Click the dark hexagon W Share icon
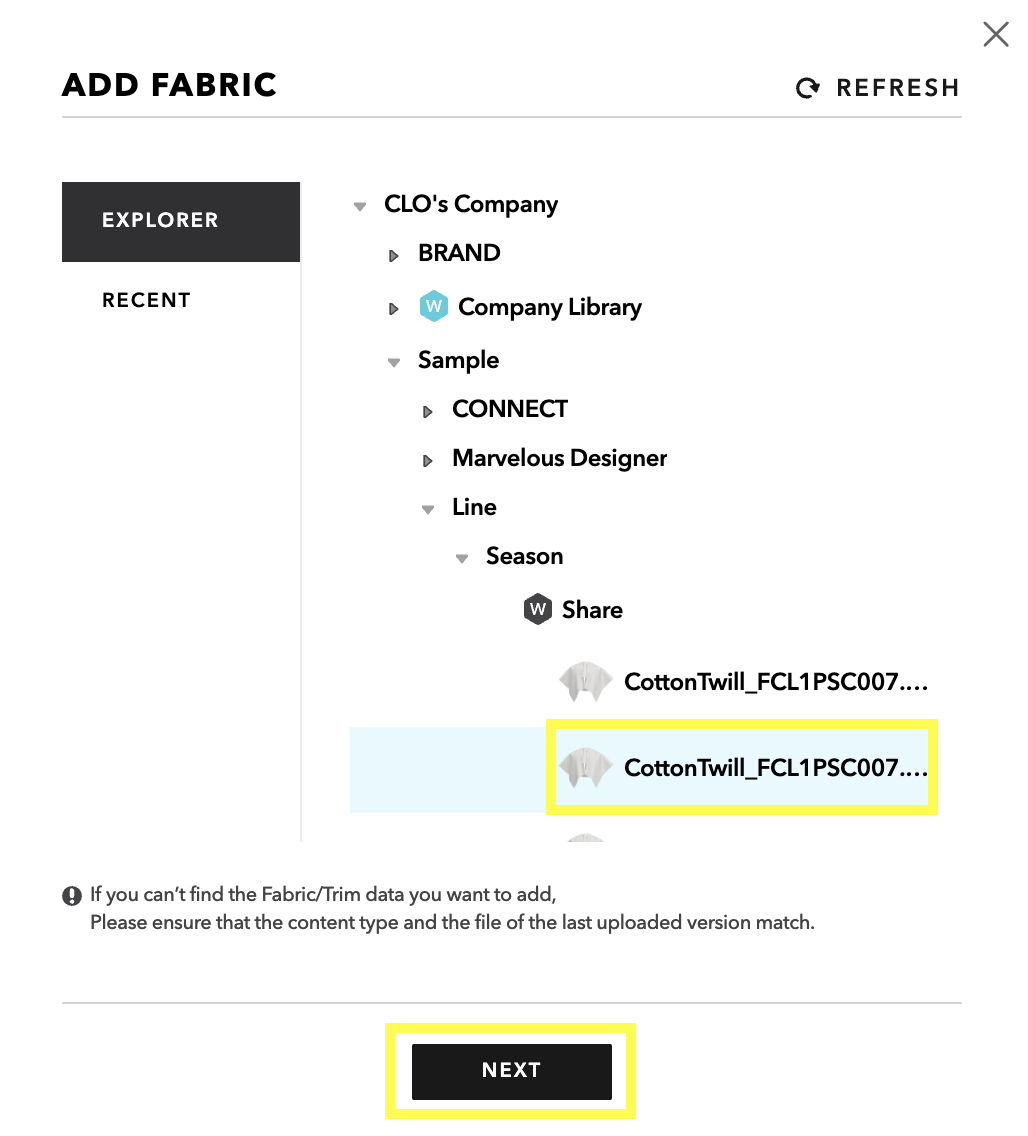This screenshot has height=1136, width=1028. point(538,609)
